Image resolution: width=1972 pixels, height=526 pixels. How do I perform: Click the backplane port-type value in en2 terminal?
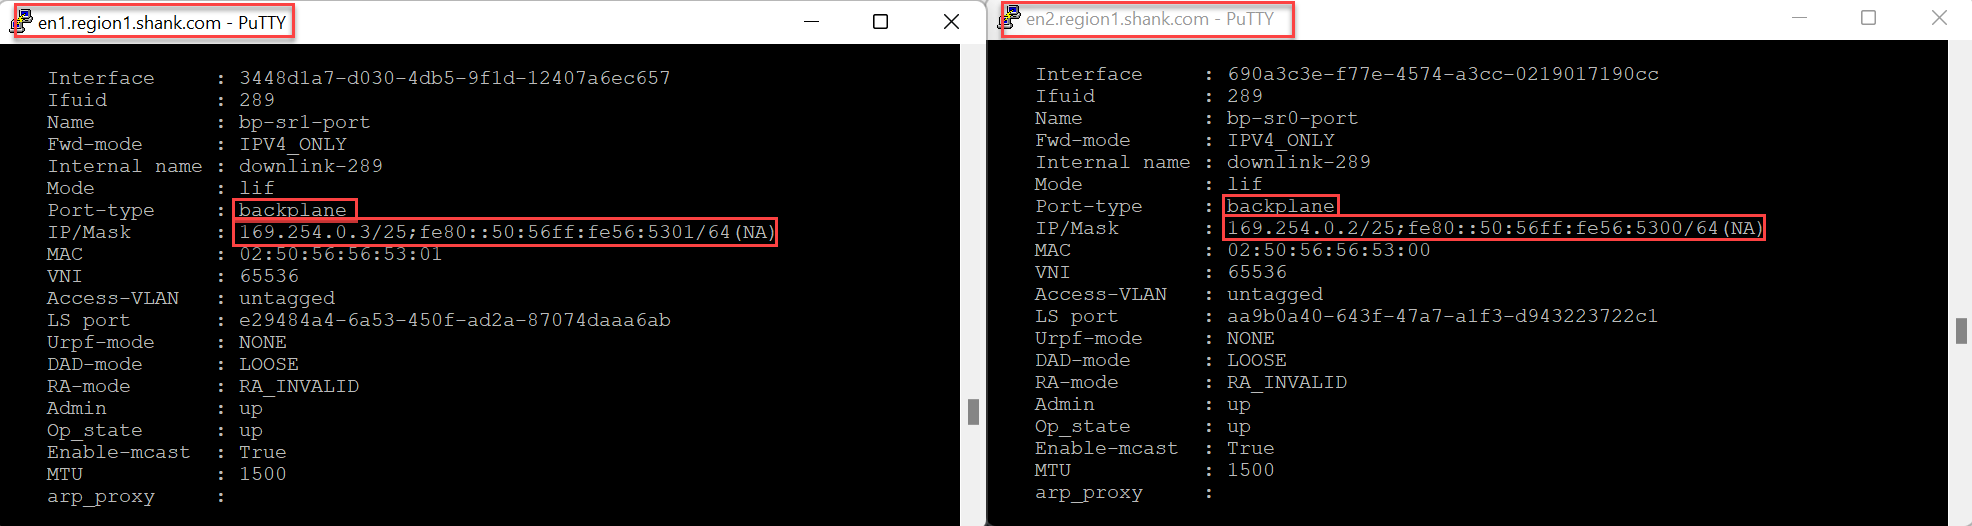tap(1281, 206)
